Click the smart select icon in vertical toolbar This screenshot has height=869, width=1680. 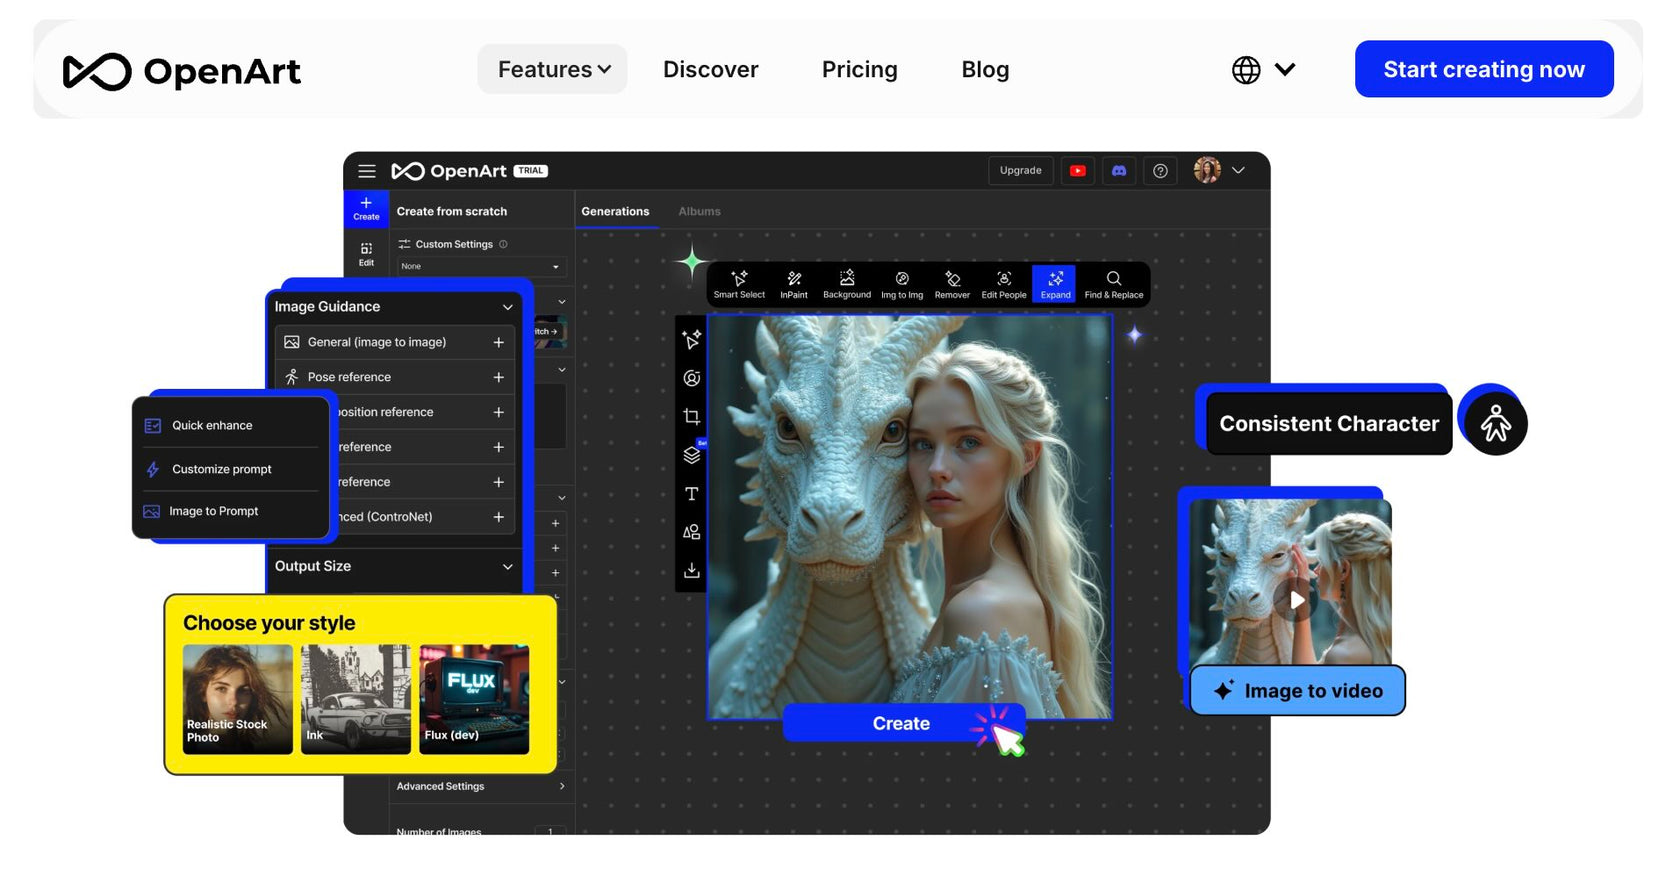(691, 339)
